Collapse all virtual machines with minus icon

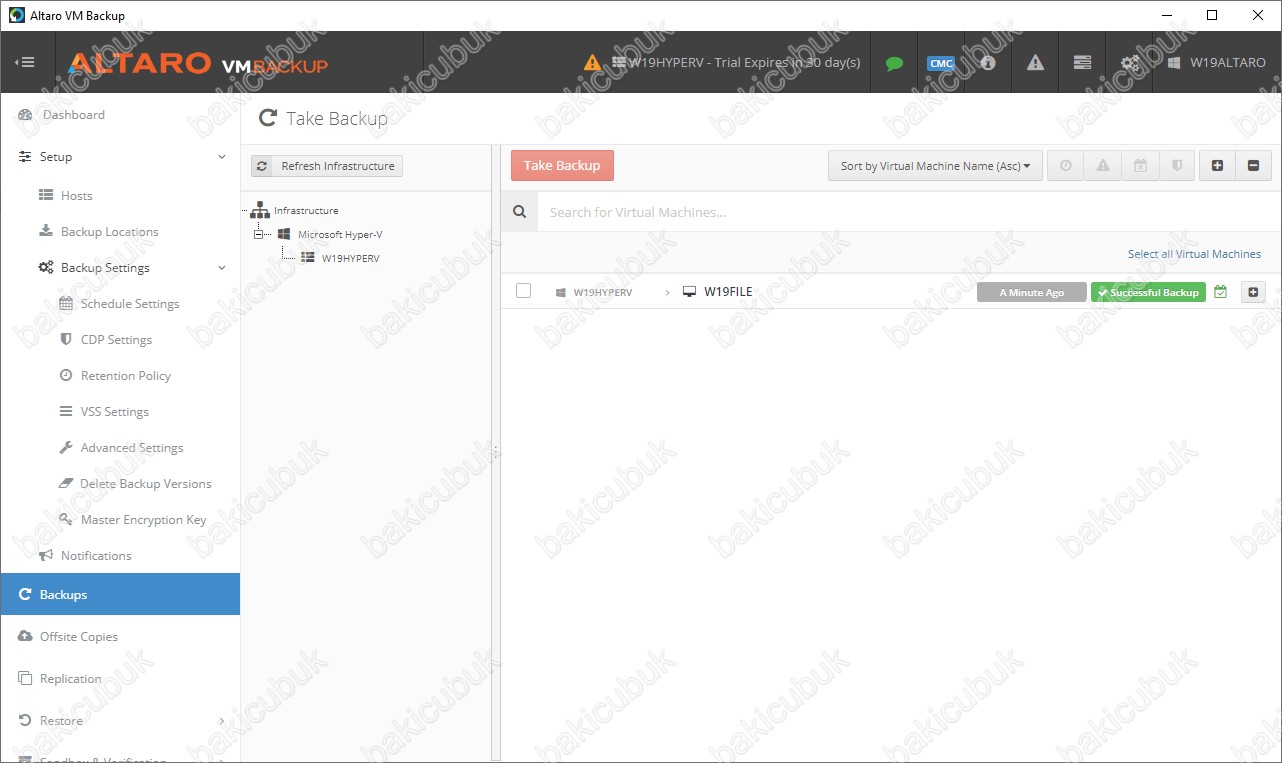[x=1254, y=166]
